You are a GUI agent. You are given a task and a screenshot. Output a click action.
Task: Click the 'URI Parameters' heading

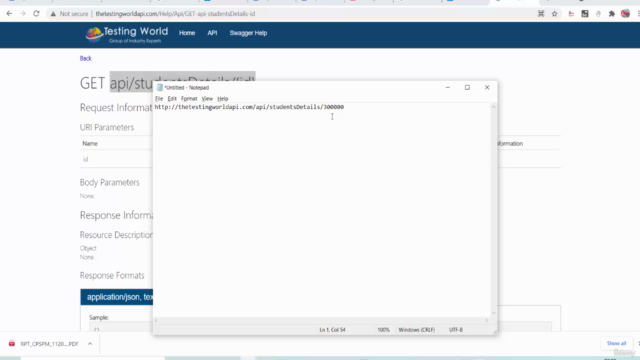pos(107,127)
